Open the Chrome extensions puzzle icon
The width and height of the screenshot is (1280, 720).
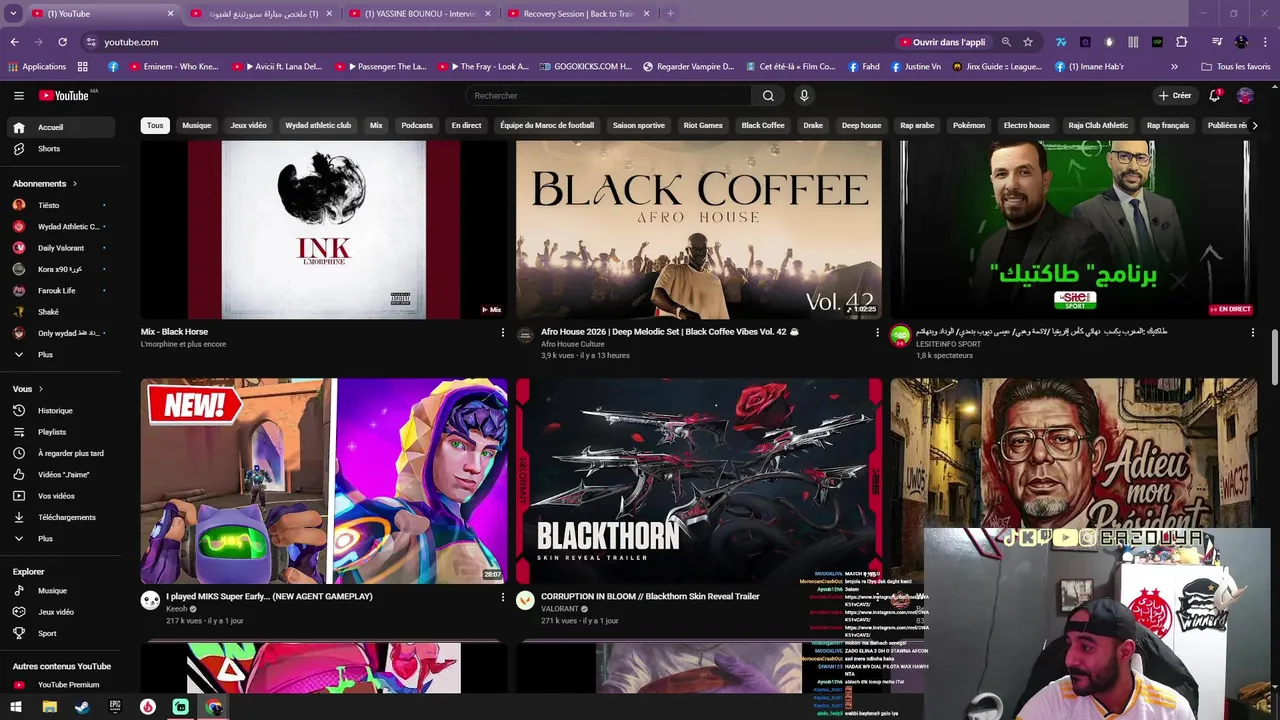pyautogui.click(x=1181, y=42)
